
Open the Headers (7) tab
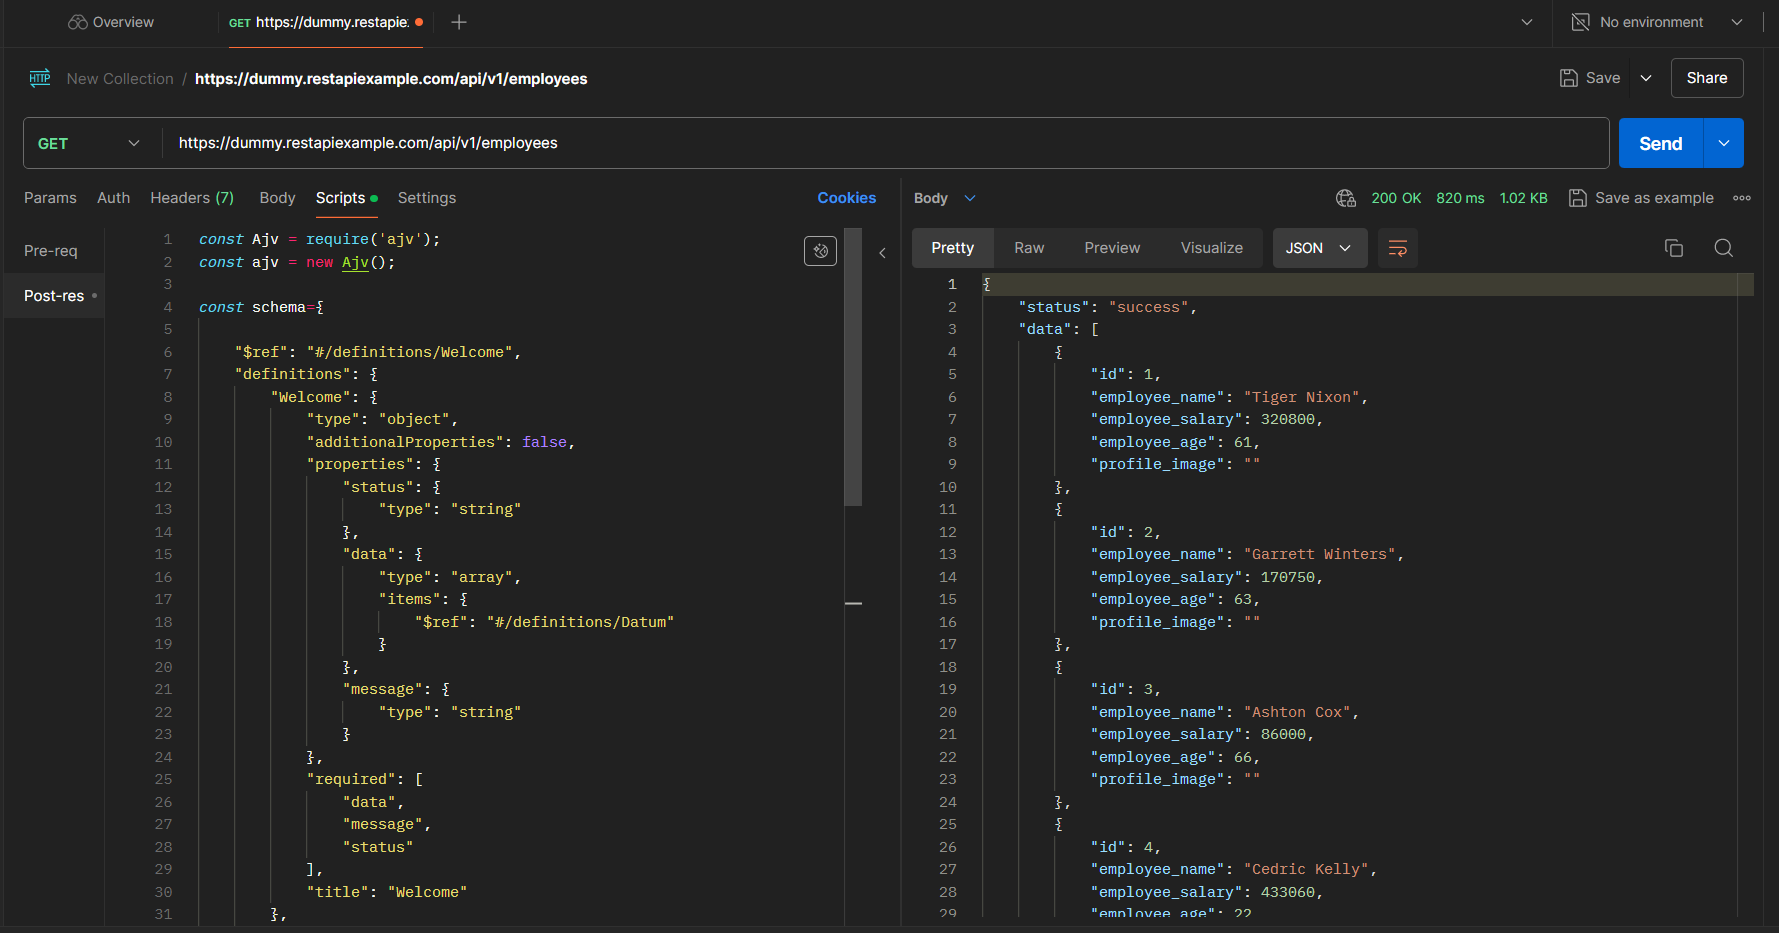point(192,198)
